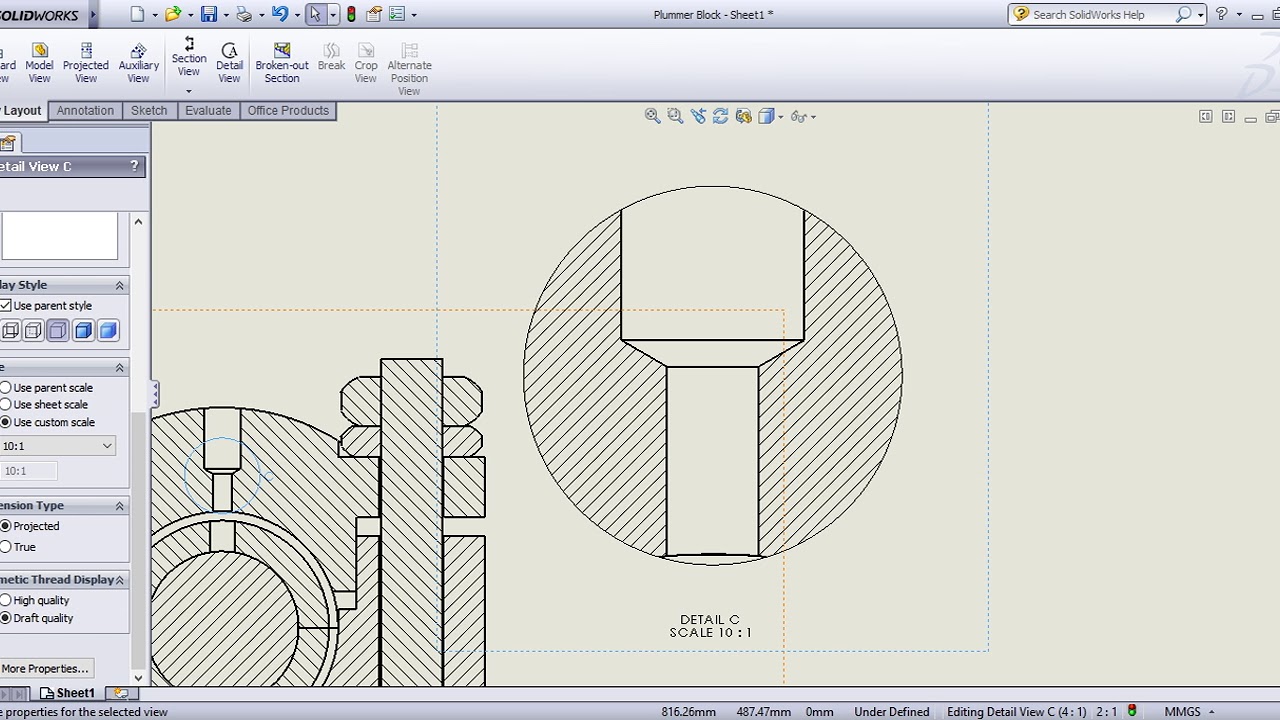This screenshot has height=720, width=1280.
Task: Select the Use parent scale option
Action: 47,387
